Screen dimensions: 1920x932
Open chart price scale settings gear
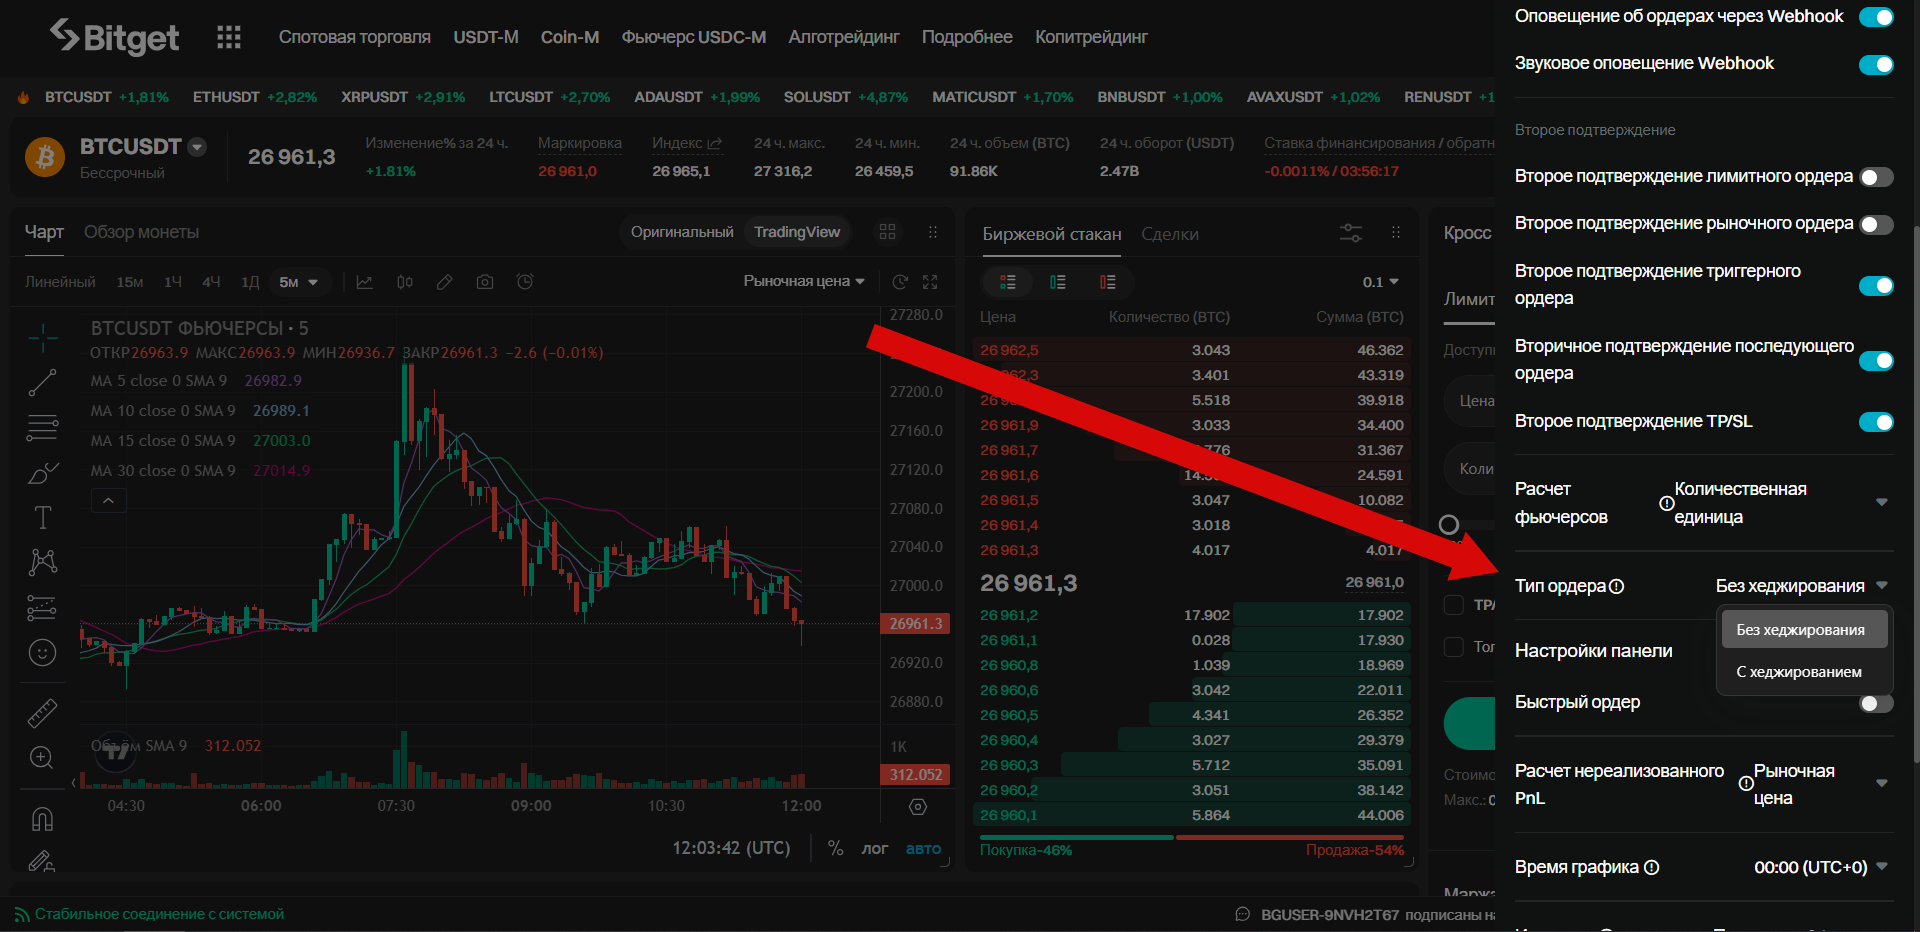[x=918, y=806]
